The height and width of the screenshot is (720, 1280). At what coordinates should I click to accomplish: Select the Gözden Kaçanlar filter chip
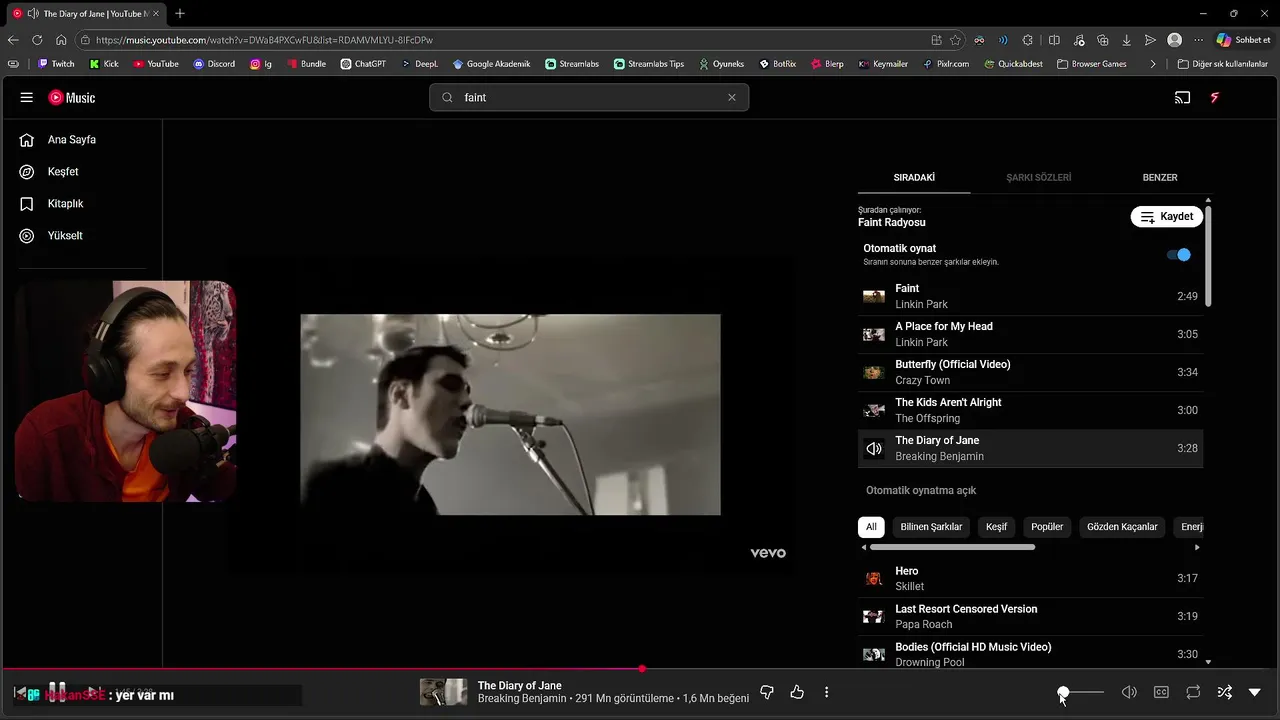(1122, 527)
